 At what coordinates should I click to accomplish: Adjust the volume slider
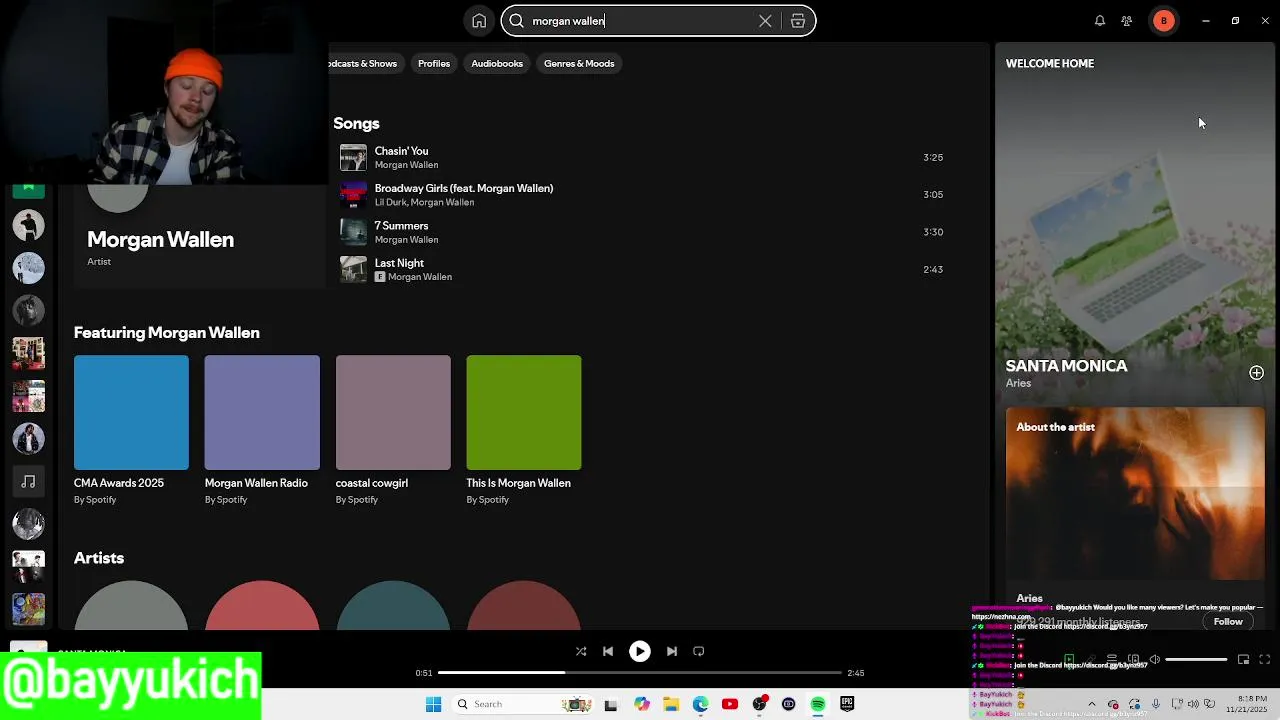point(1196,660)
